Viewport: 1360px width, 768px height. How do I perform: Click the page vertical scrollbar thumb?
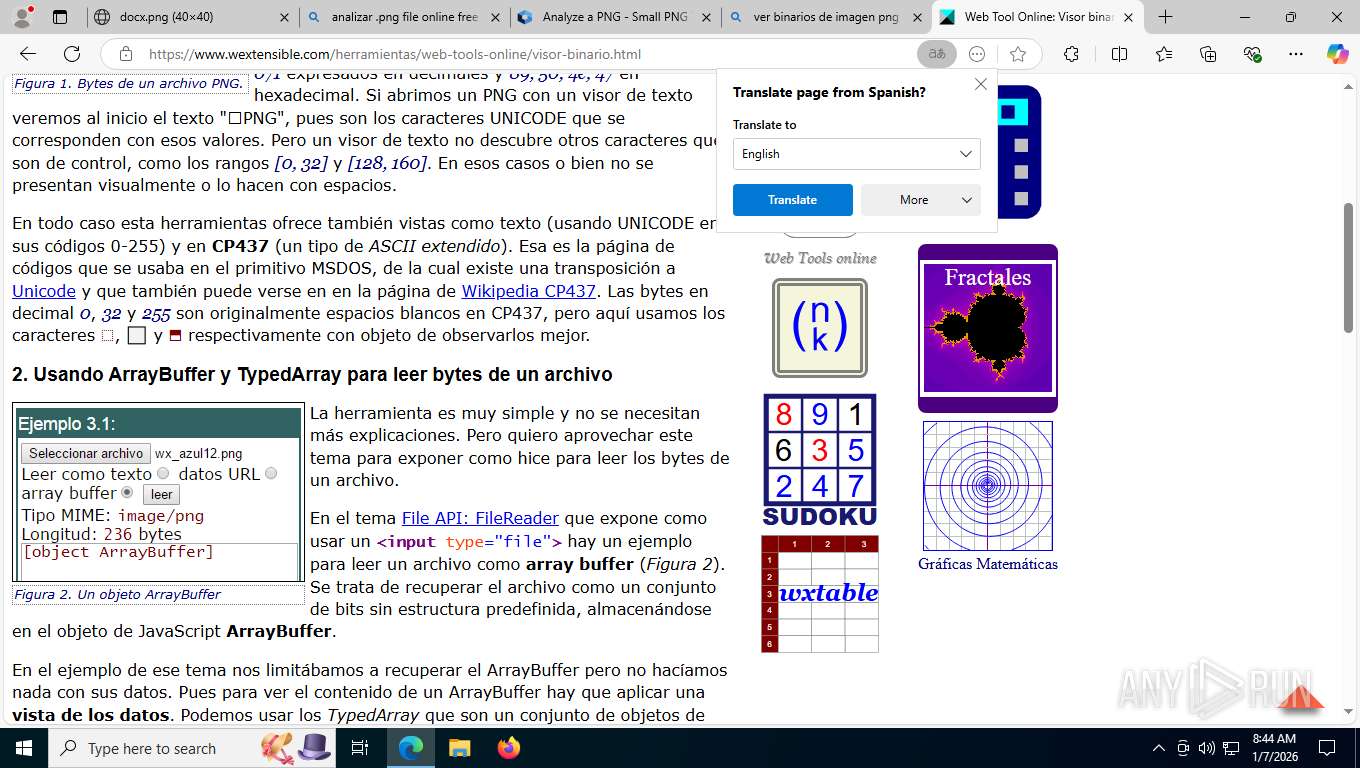tap(1349, 267)
